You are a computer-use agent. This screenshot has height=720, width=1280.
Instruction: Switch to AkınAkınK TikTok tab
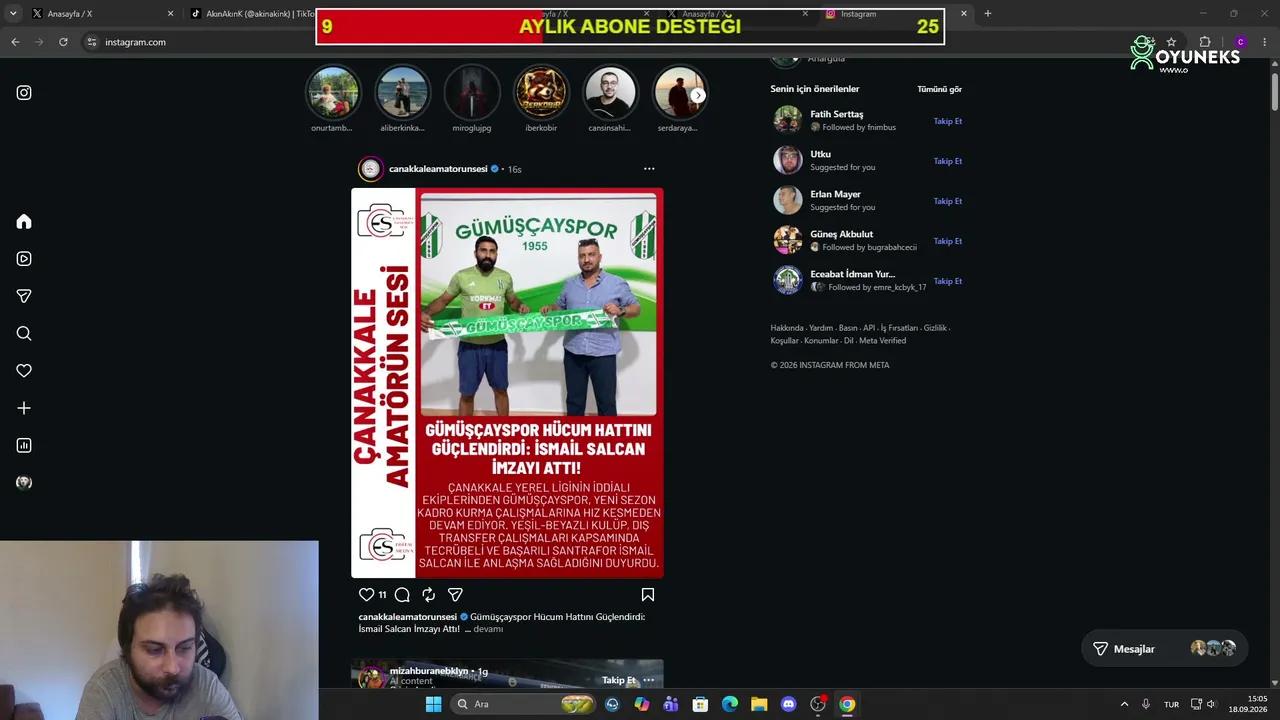(x=250, y=14)
